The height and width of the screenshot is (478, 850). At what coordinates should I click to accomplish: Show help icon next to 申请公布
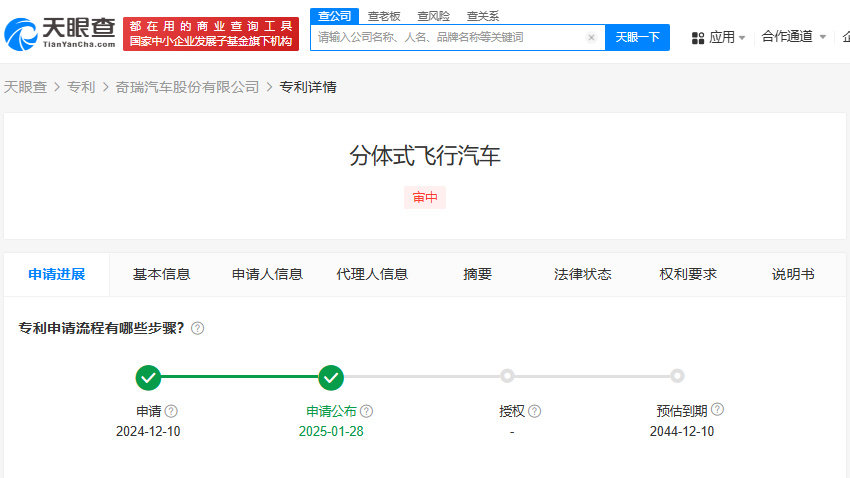click(366, 411)
